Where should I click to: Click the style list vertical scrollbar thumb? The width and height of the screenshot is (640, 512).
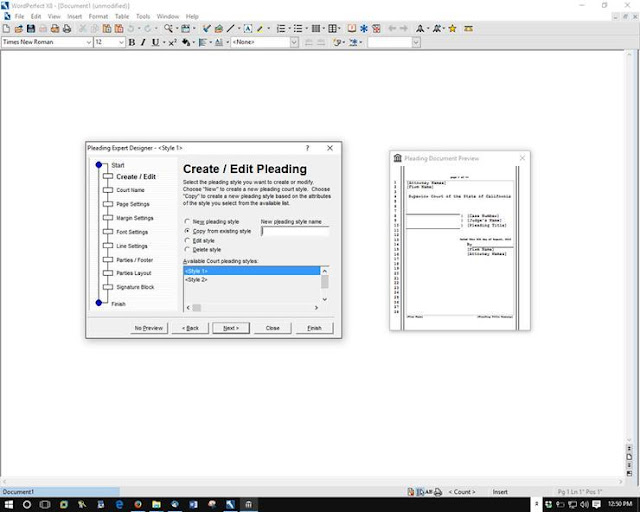coord(324,282)
